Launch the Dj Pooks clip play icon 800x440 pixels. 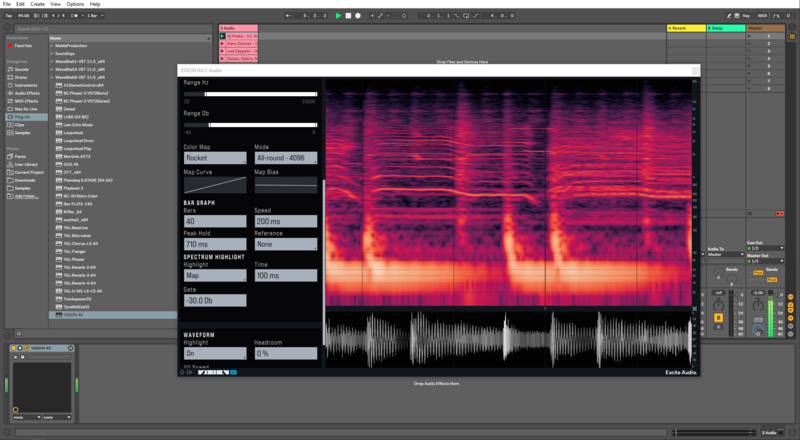223,36
